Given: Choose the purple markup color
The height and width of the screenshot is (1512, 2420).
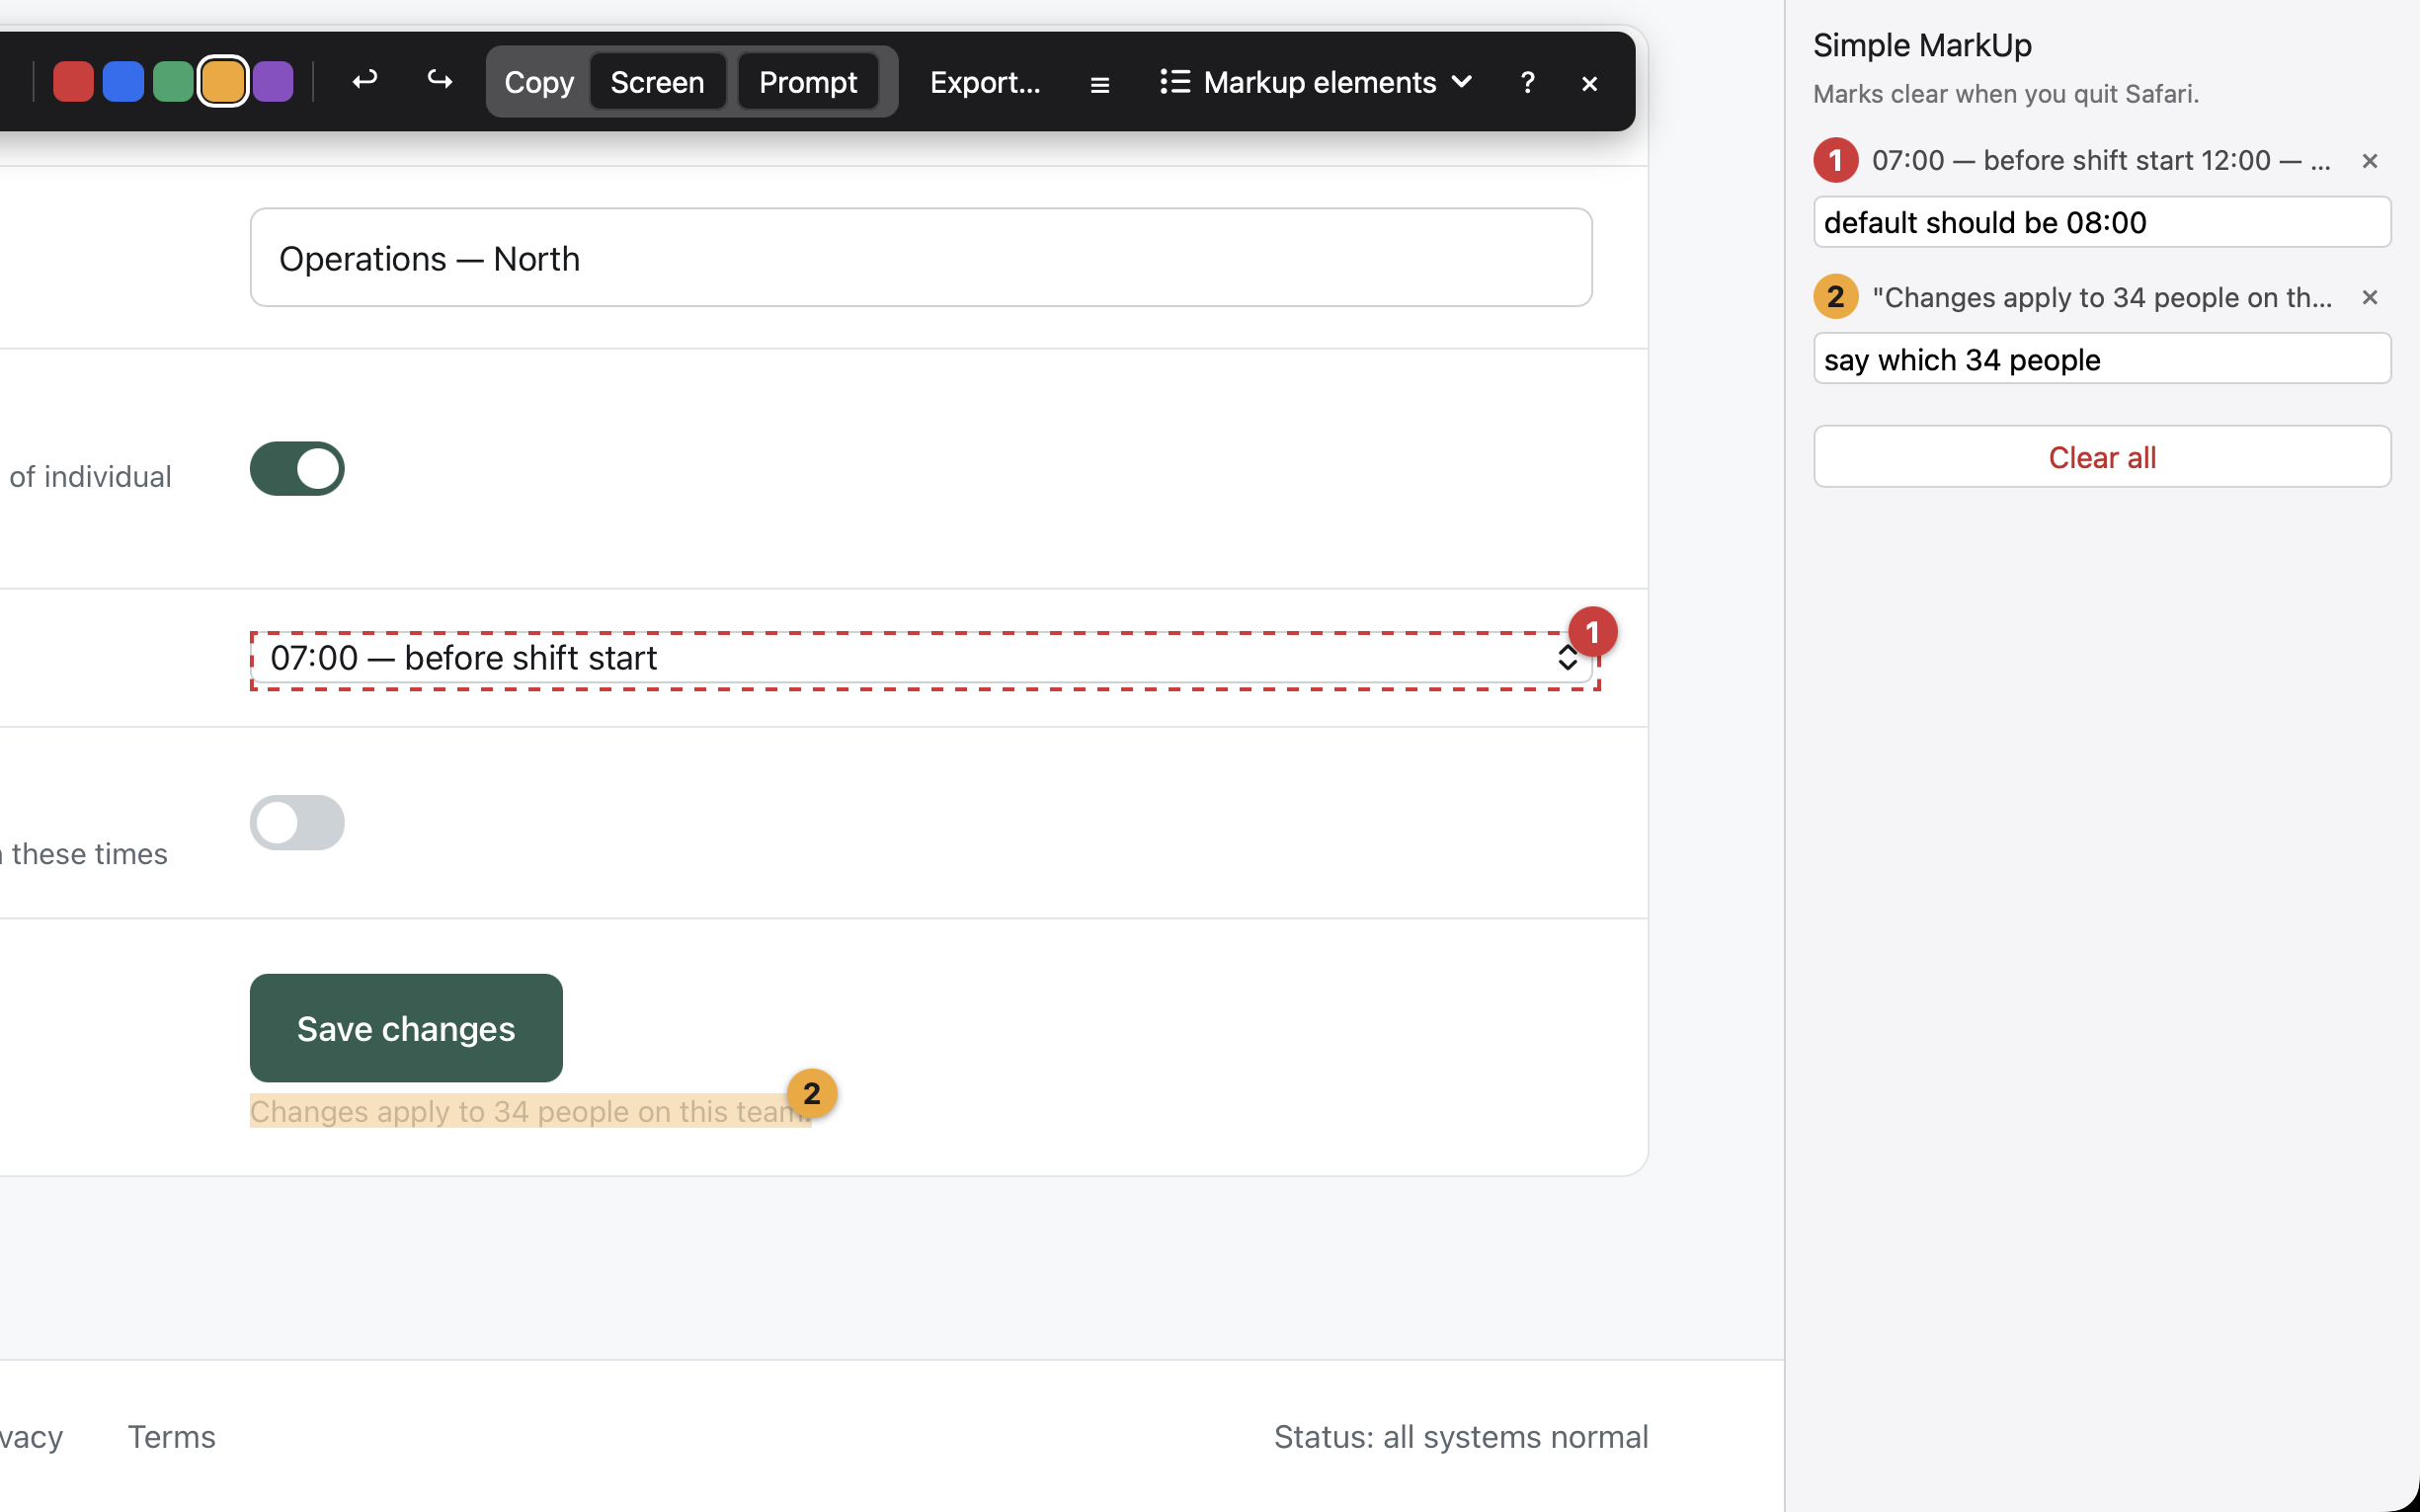Looking at the screenshot, I should [x=273, y=82].
